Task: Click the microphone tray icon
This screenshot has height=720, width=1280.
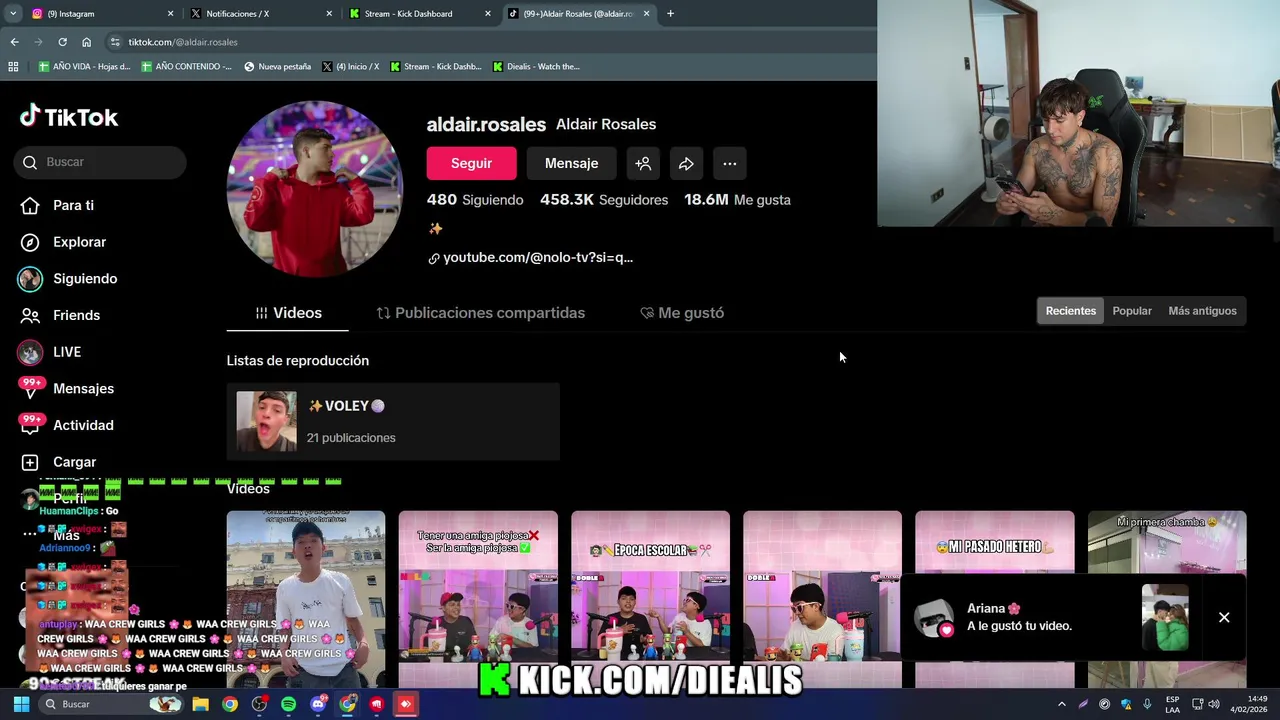Action: [1147, 704]
